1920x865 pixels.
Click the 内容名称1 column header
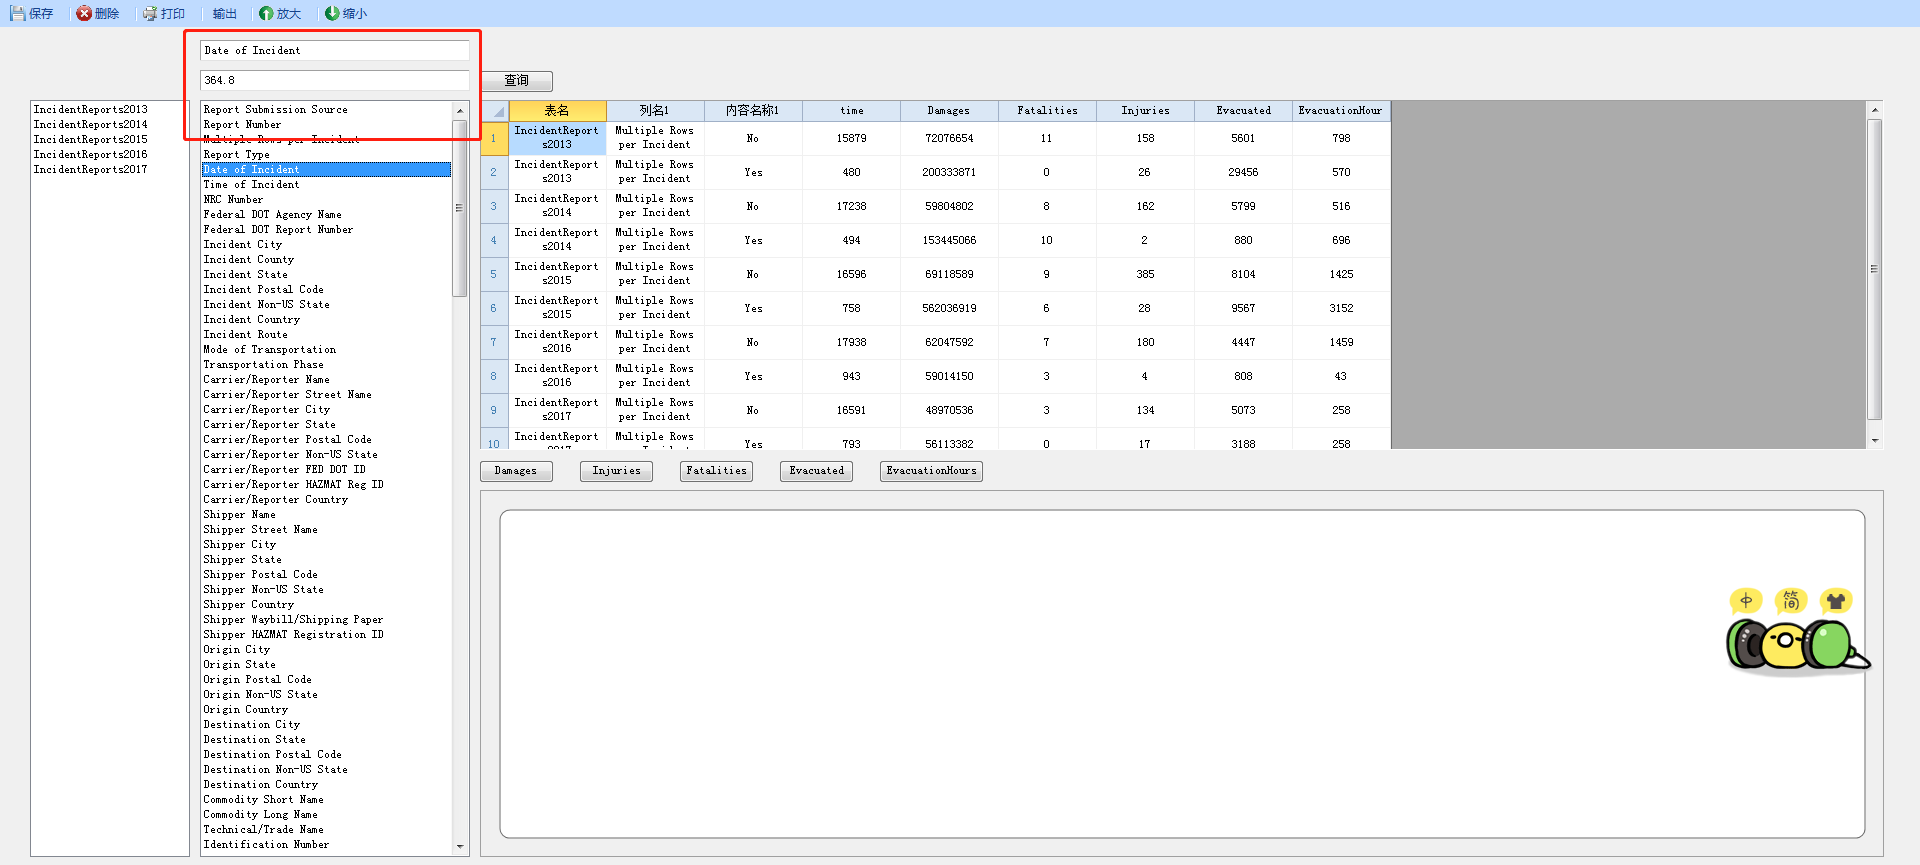click(x=753, y=111)
